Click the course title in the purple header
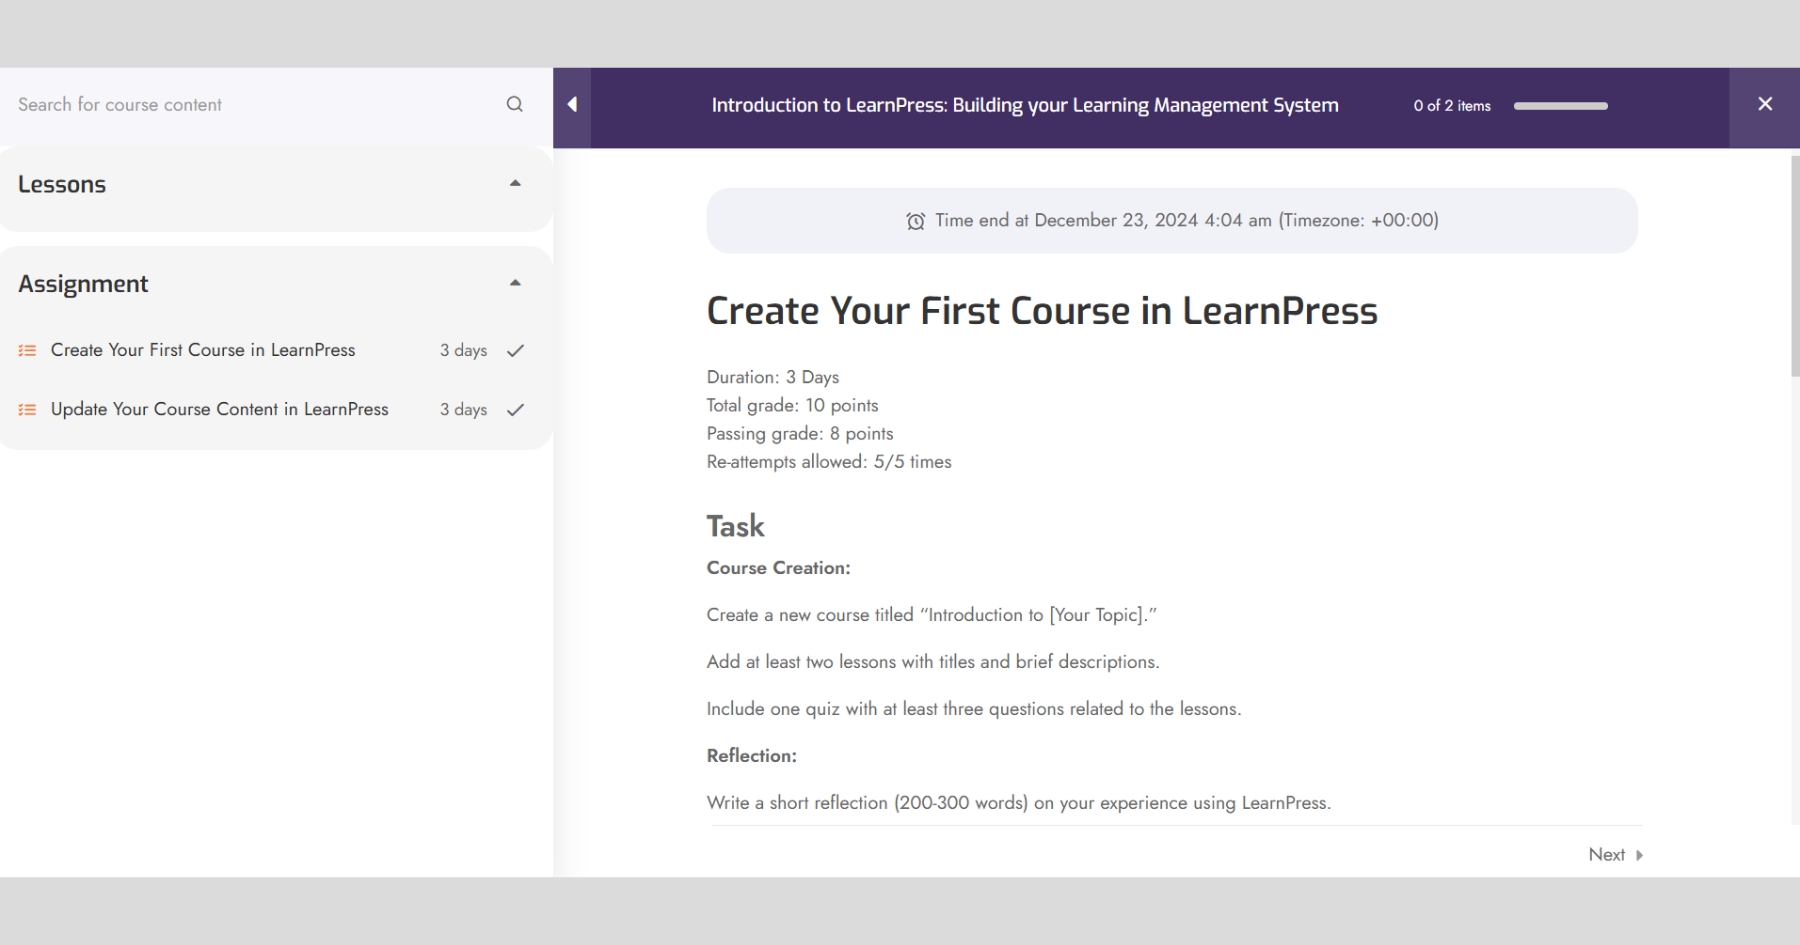 [x=1025, y=105]
